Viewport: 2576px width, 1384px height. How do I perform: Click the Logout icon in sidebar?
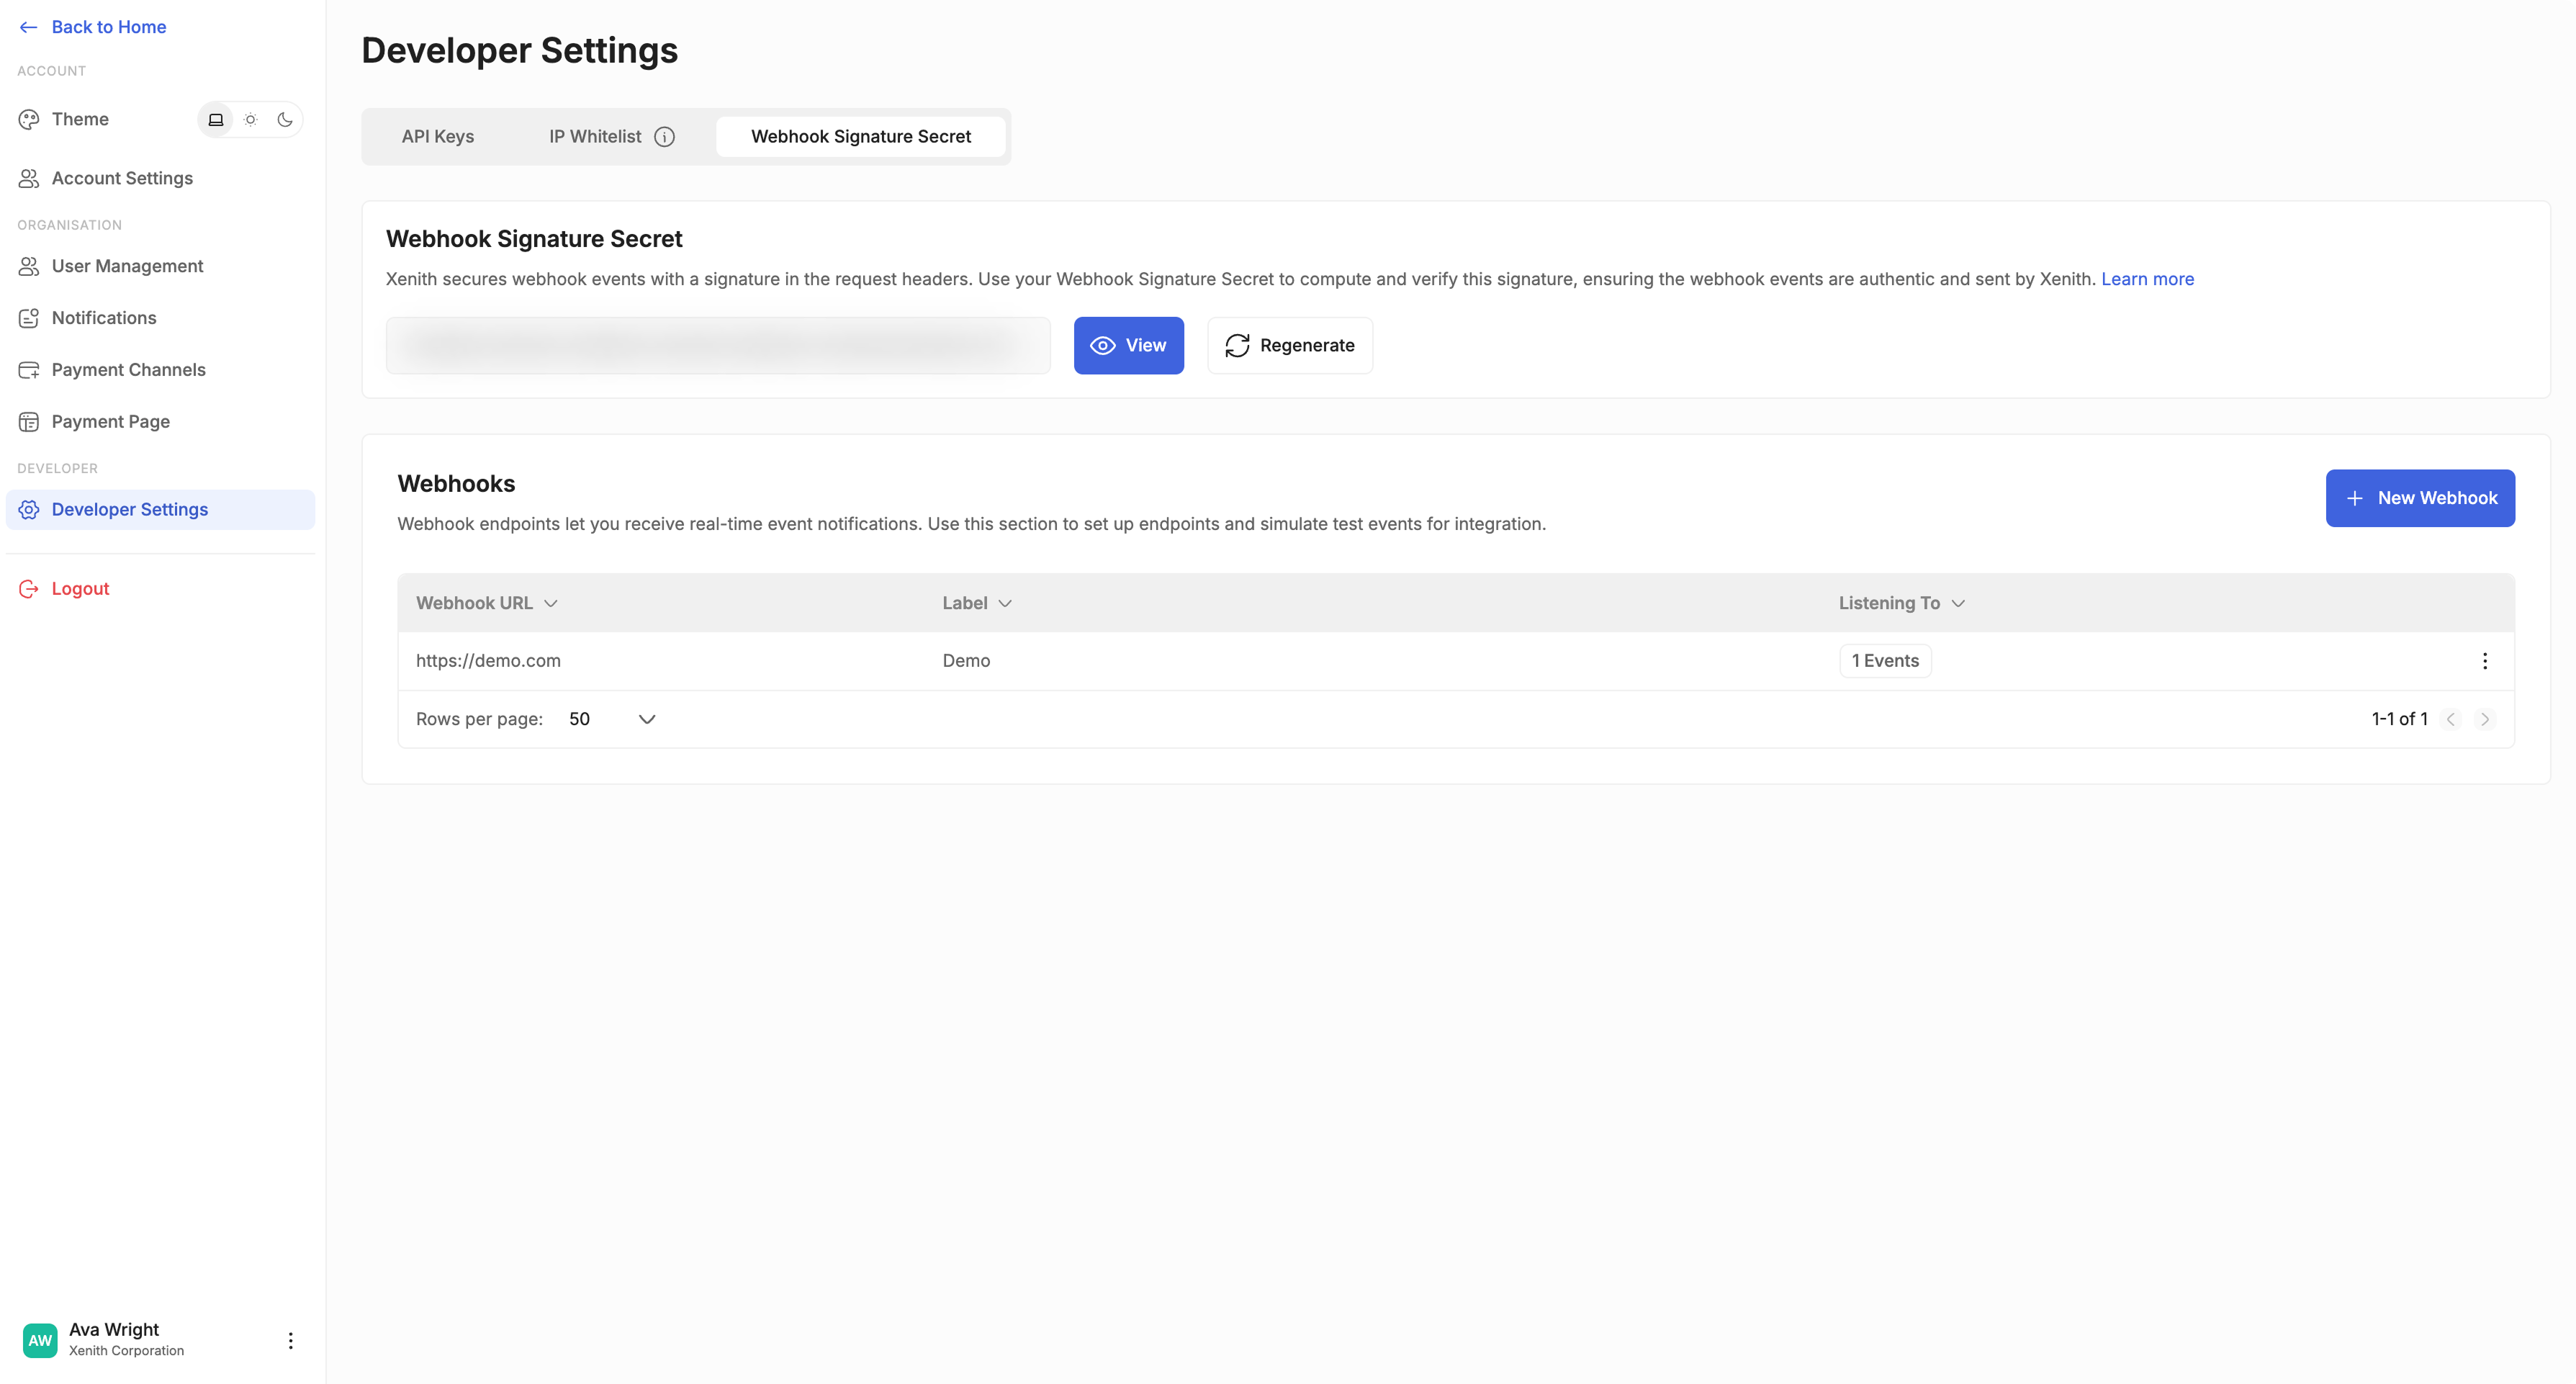(28, 589)
